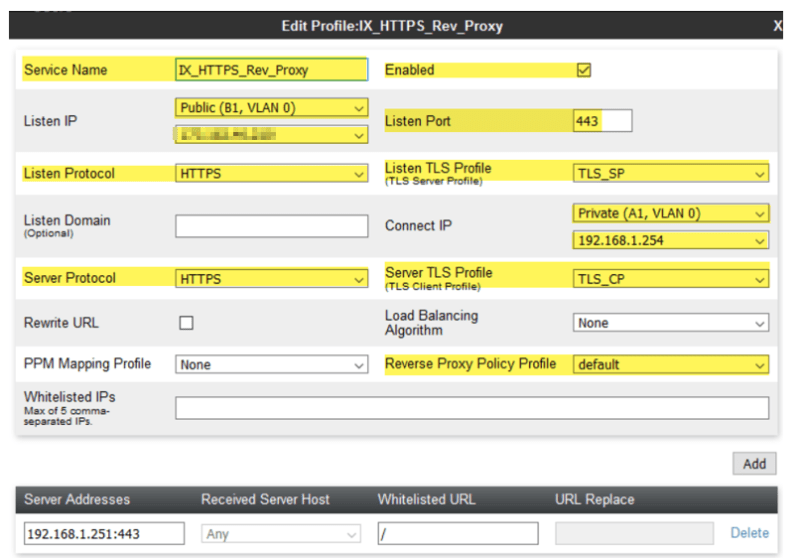Toggle the Rewrite URL checkbox

(186, 323)
